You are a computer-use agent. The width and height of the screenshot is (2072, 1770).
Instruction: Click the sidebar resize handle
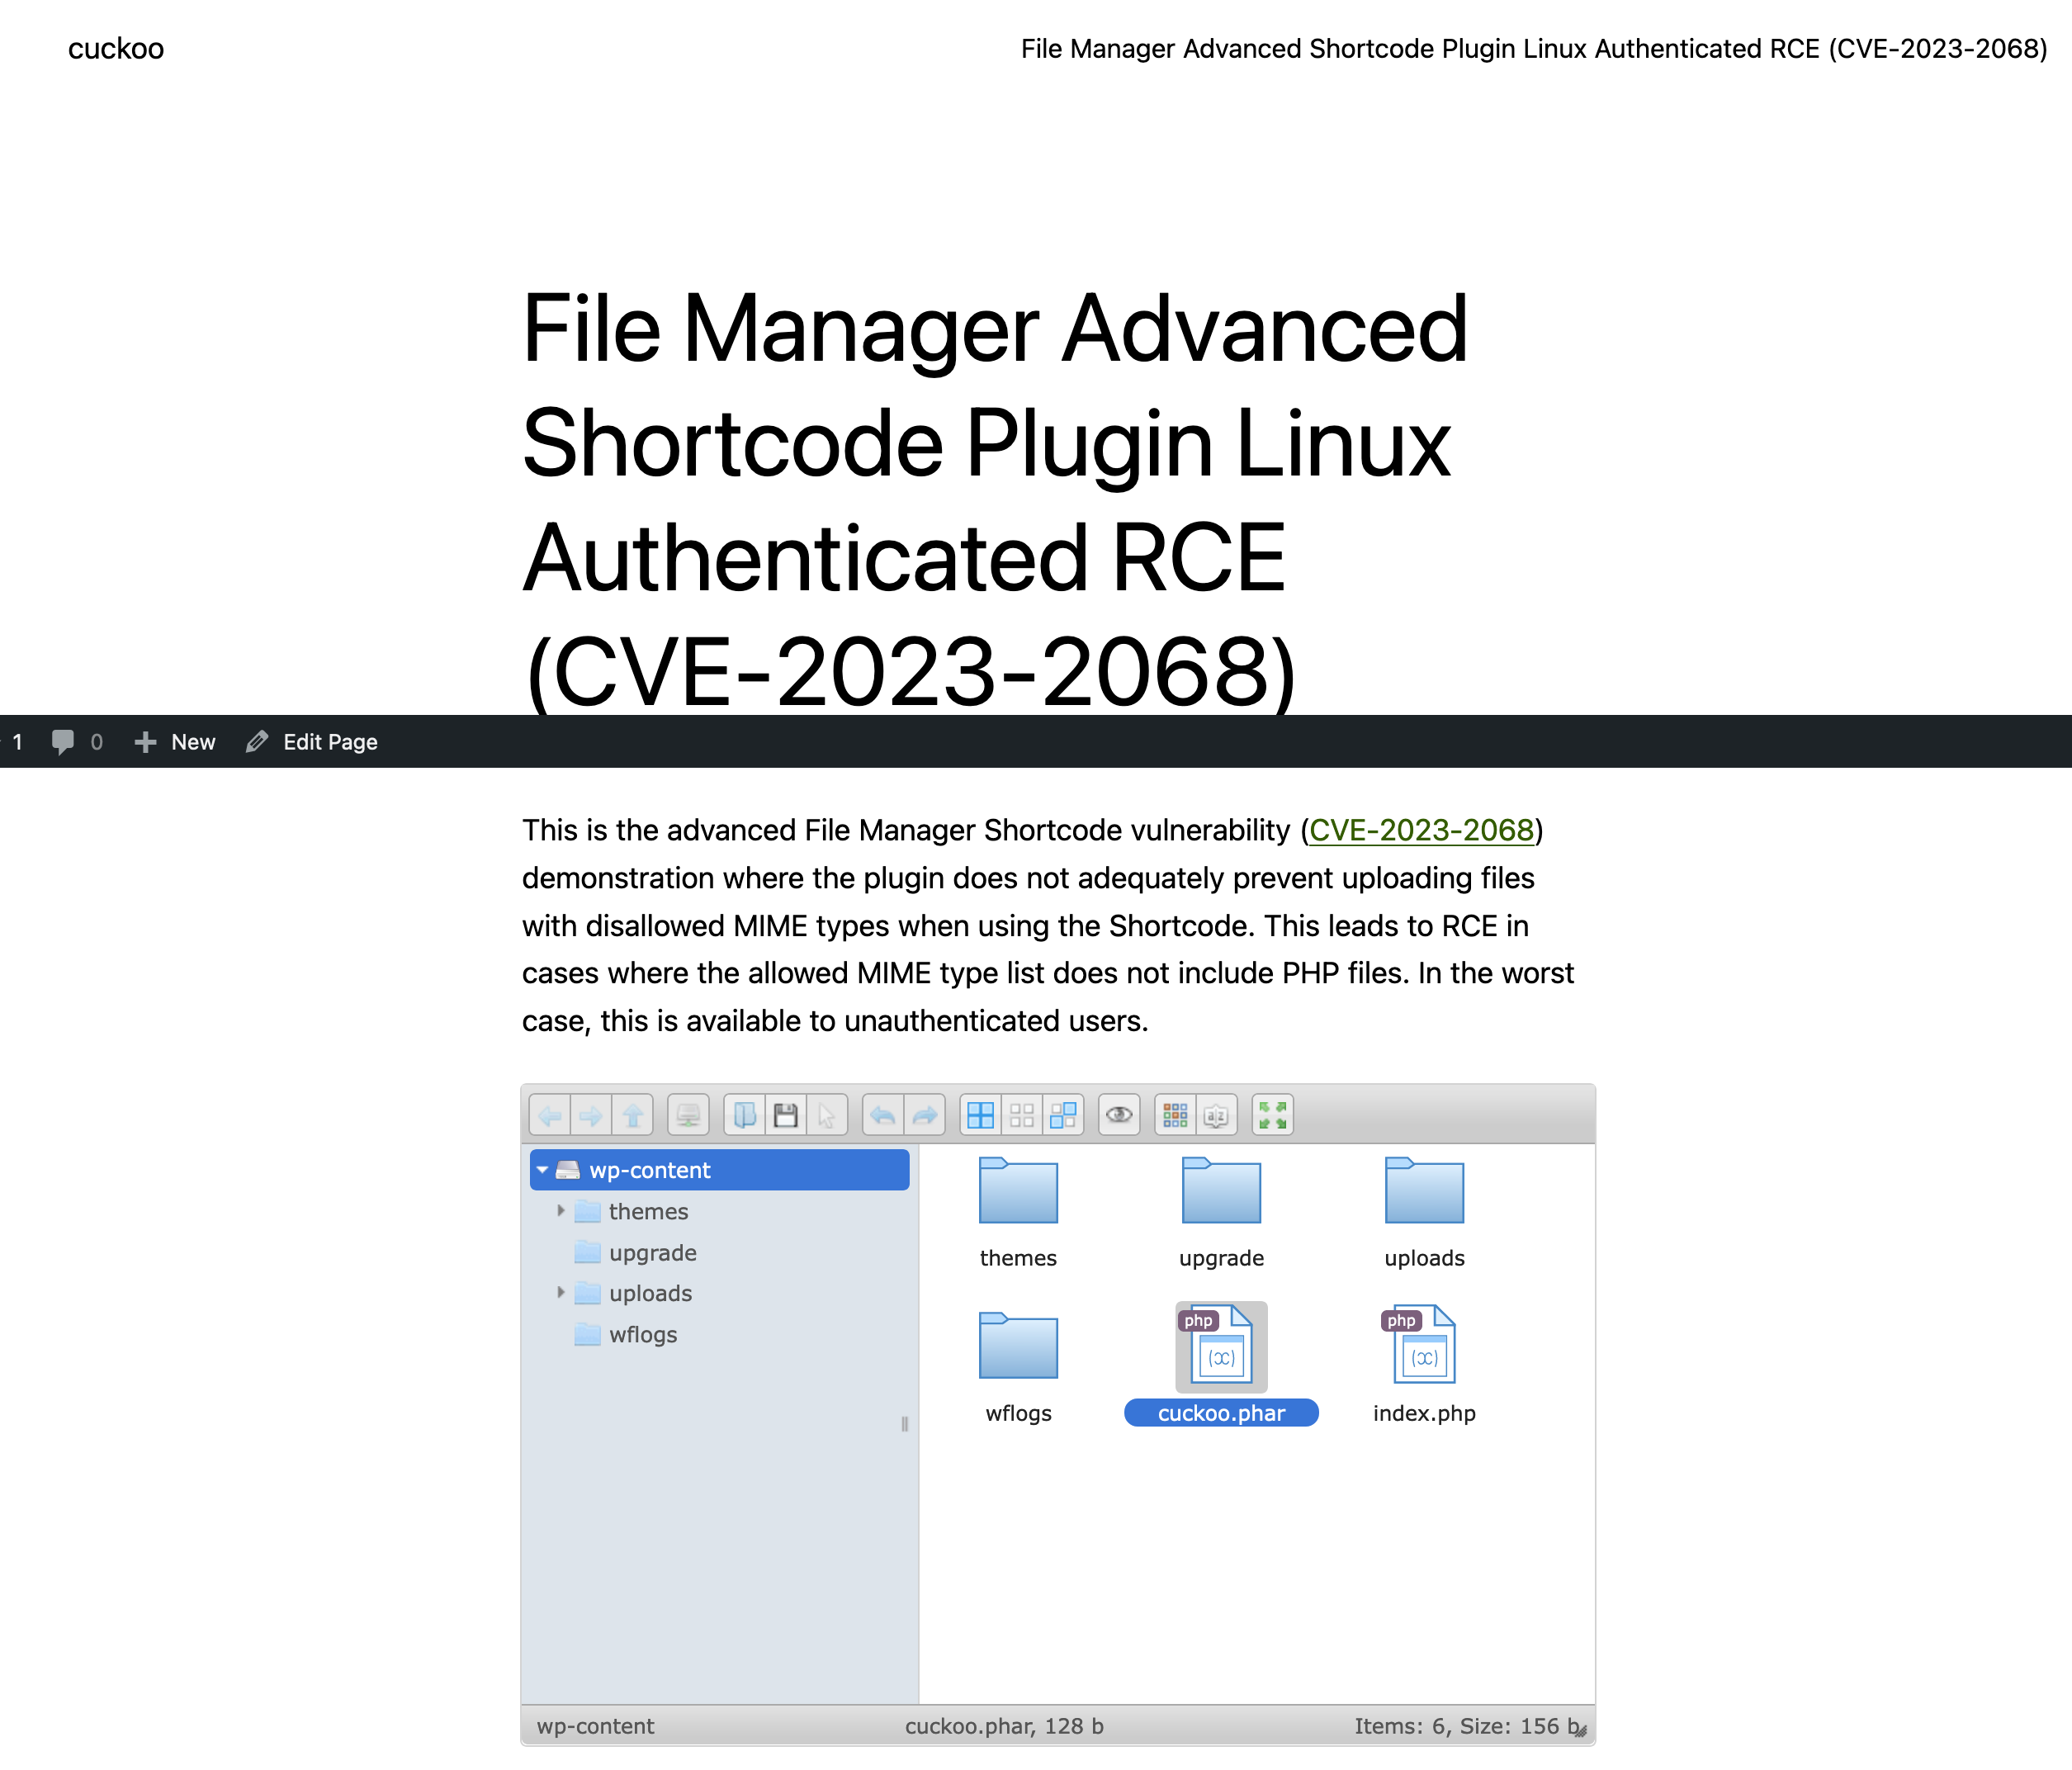click(905, 1424)
